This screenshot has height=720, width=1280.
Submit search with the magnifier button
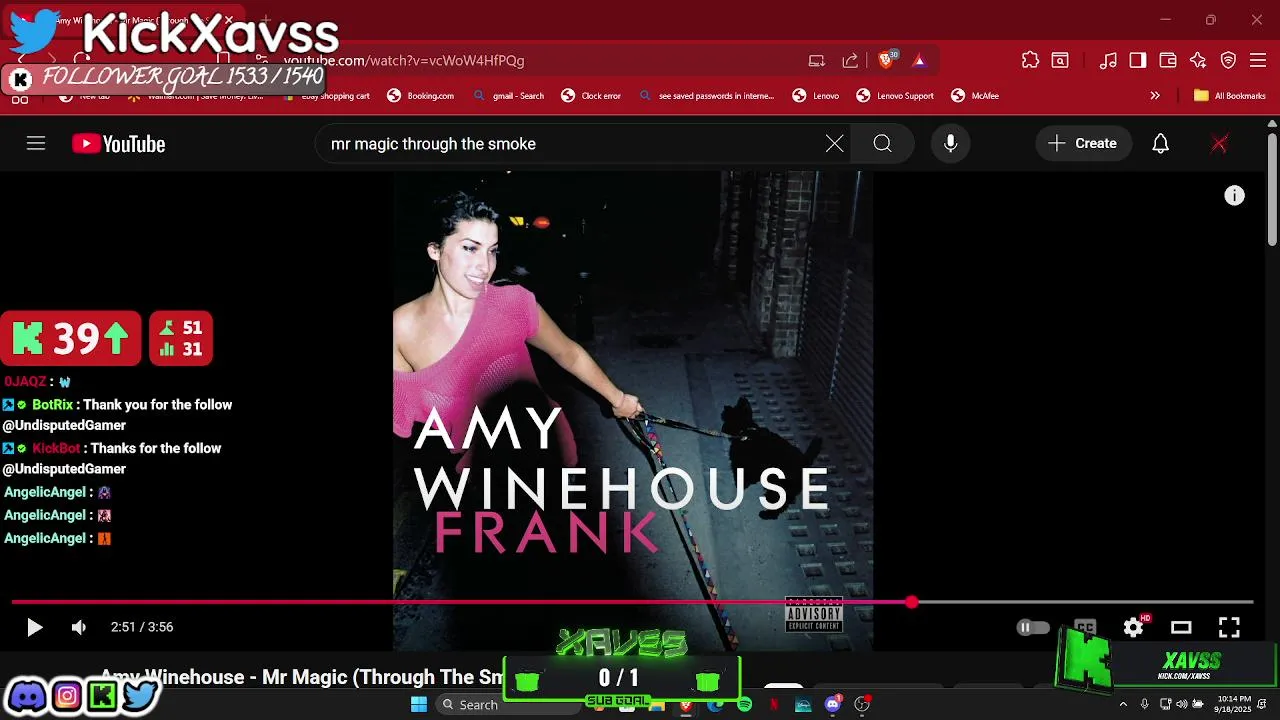click(882, 144)
